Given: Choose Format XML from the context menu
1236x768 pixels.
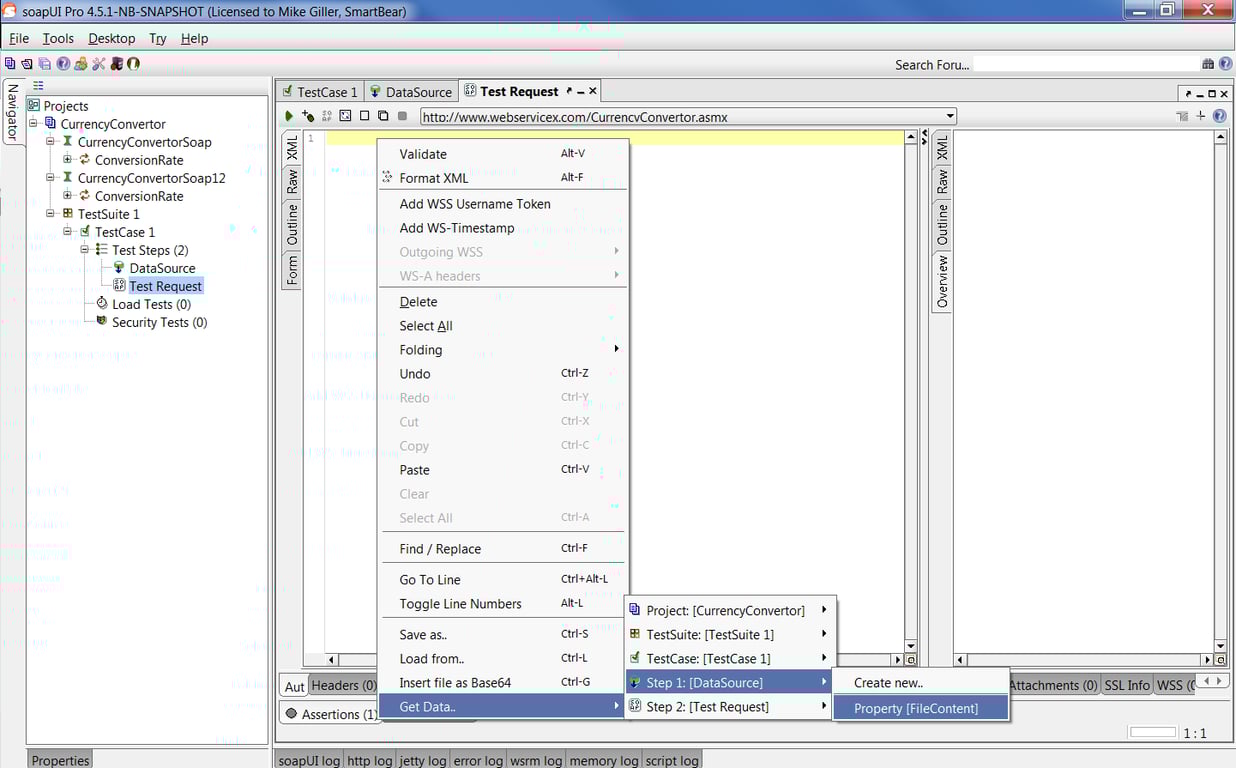Looking at the screenshot, I should tap(503, 178).
